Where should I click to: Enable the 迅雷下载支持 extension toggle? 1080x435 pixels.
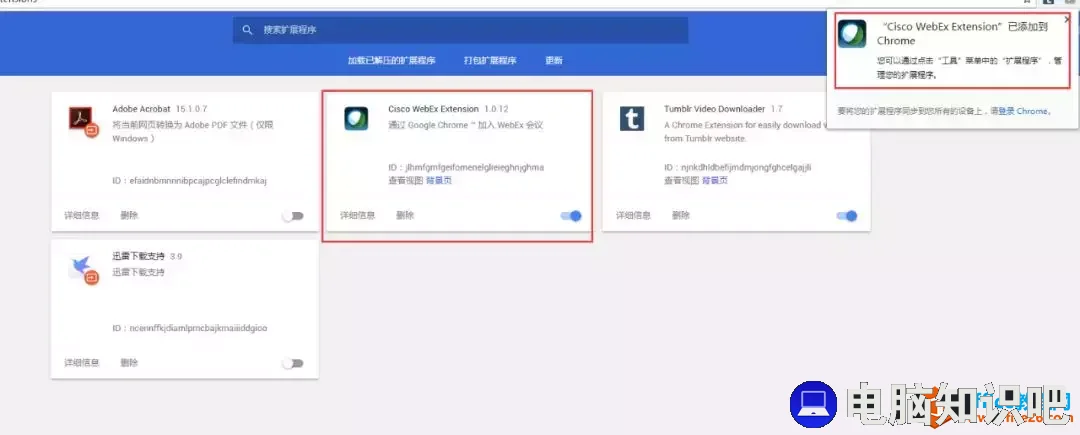click(x=293, y=363)
